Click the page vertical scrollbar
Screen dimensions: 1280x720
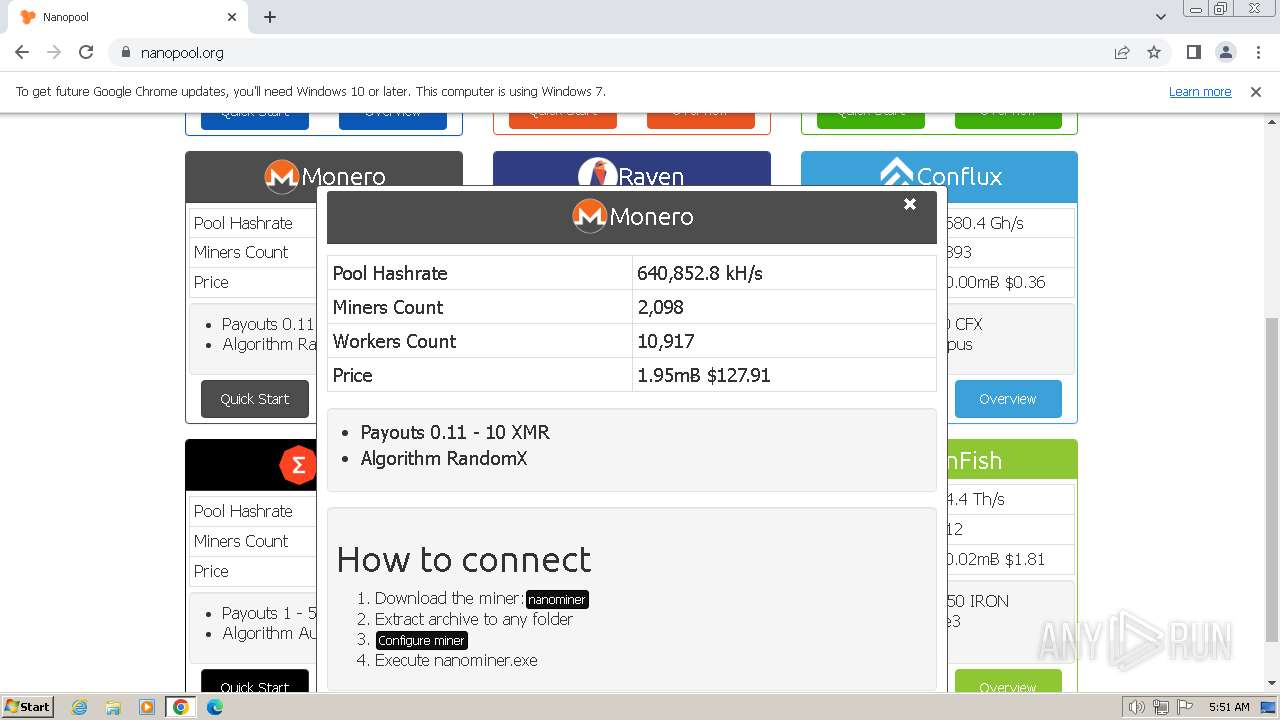tap(1271, 480)
